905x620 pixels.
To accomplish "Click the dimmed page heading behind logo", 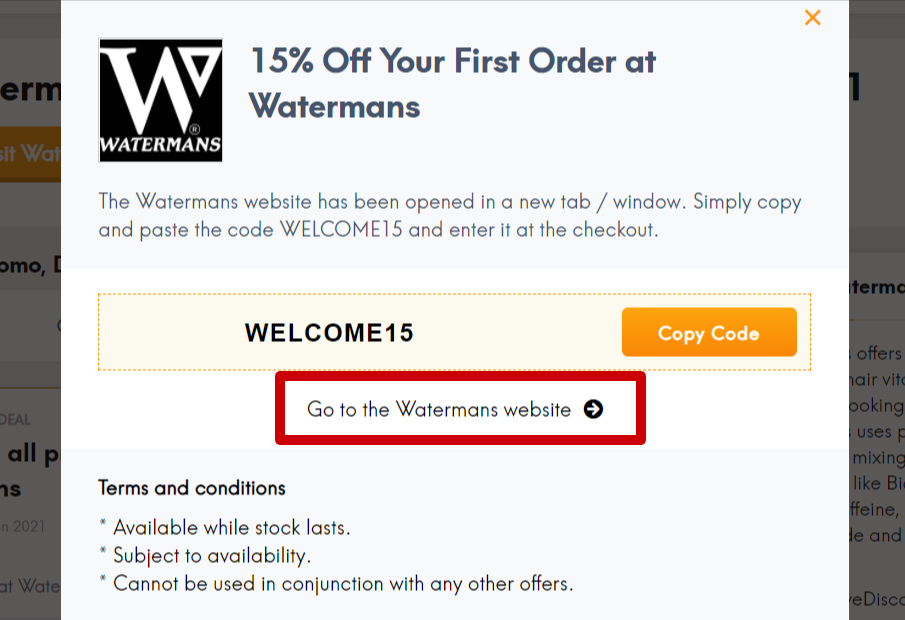I will coord(30,89).
